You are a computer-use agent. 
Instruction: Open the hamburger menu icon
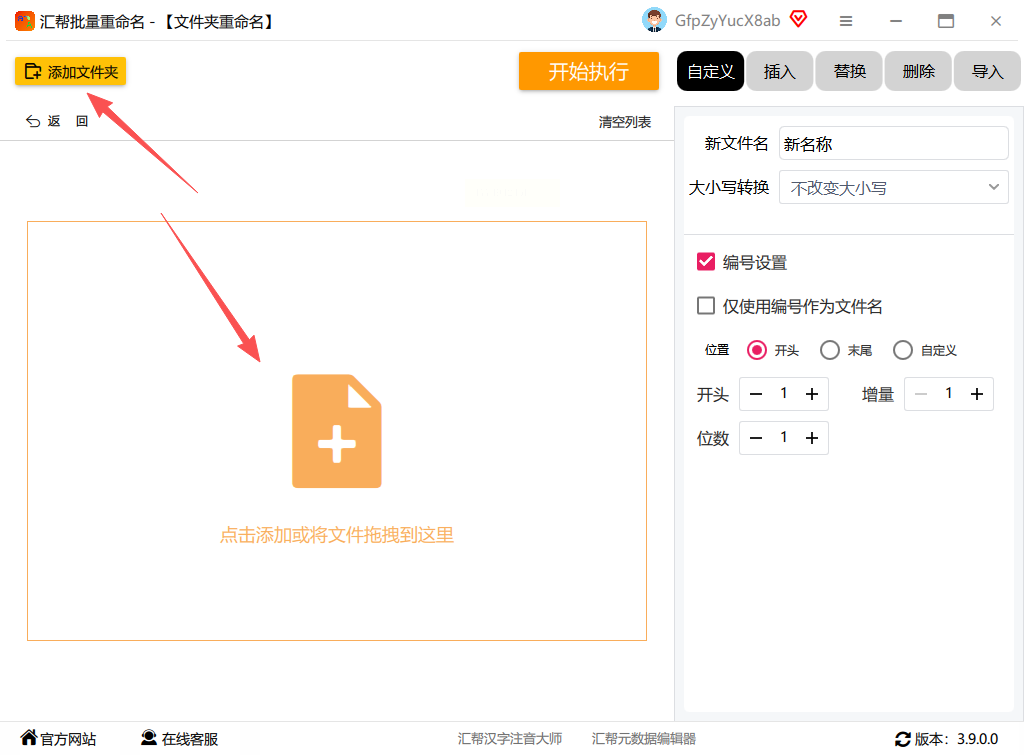(846, 21)
